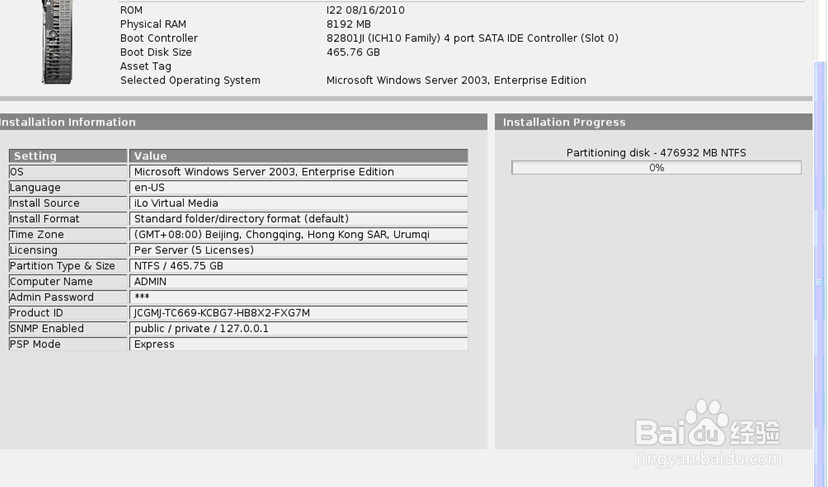Click the 'Physical RAM' label
Viewport: 828px width, 487px height.
[153, 24]
